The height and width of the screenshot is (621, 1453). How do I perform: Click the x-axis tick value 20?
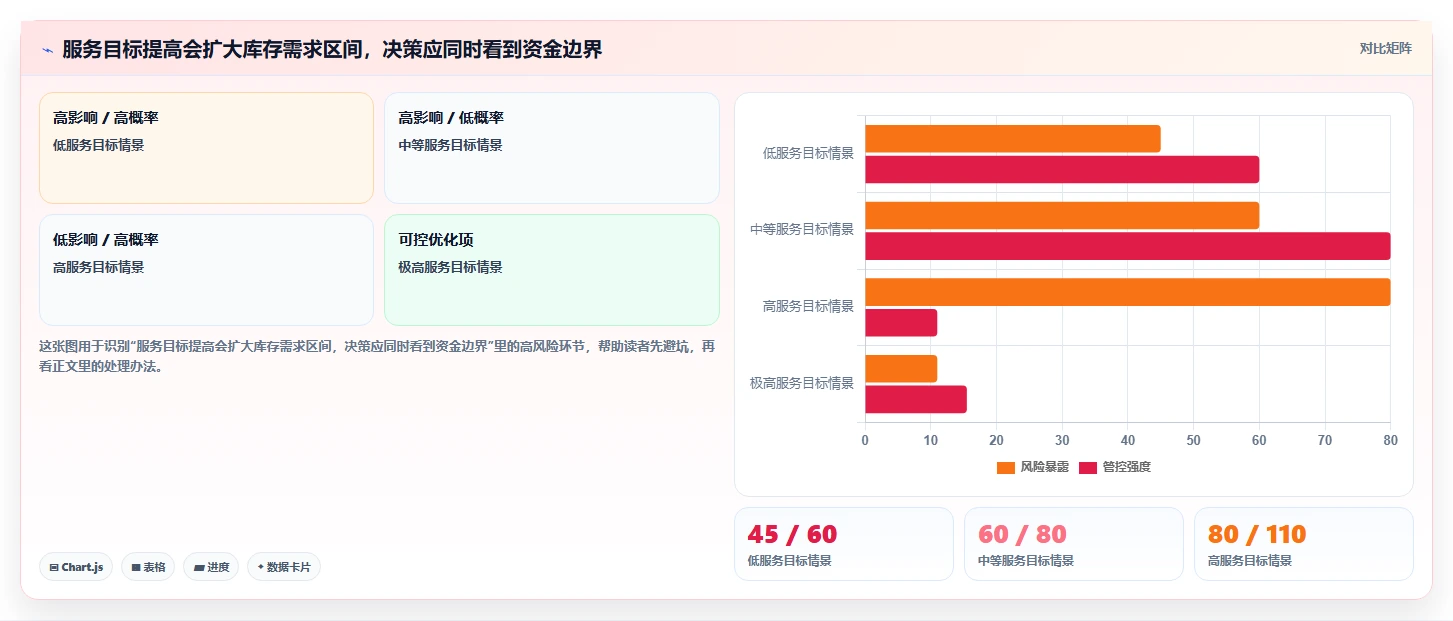tap(996, 440)
